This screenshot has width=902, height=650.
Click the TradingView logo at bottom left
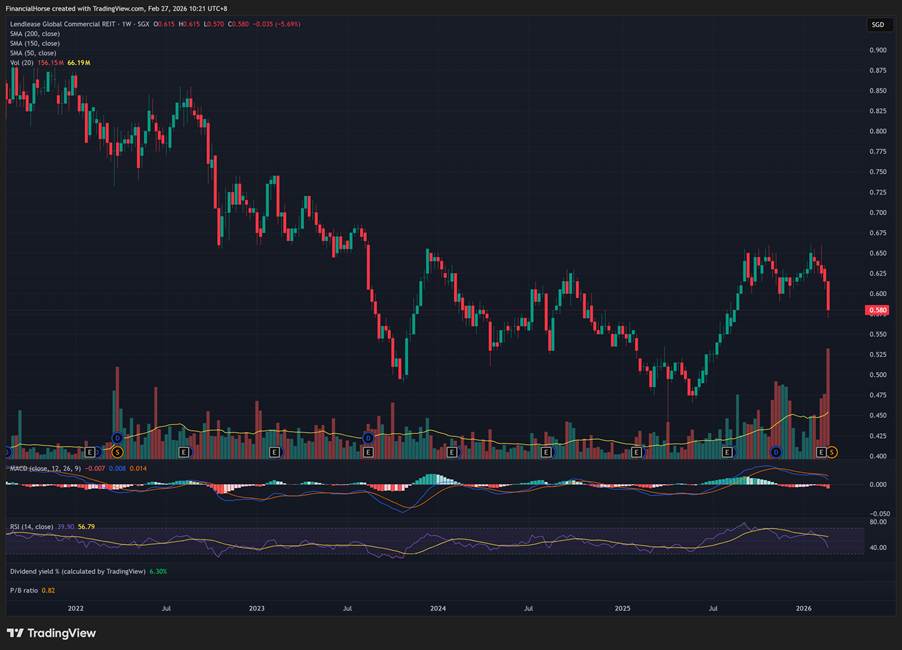click(x=51, y=633)
